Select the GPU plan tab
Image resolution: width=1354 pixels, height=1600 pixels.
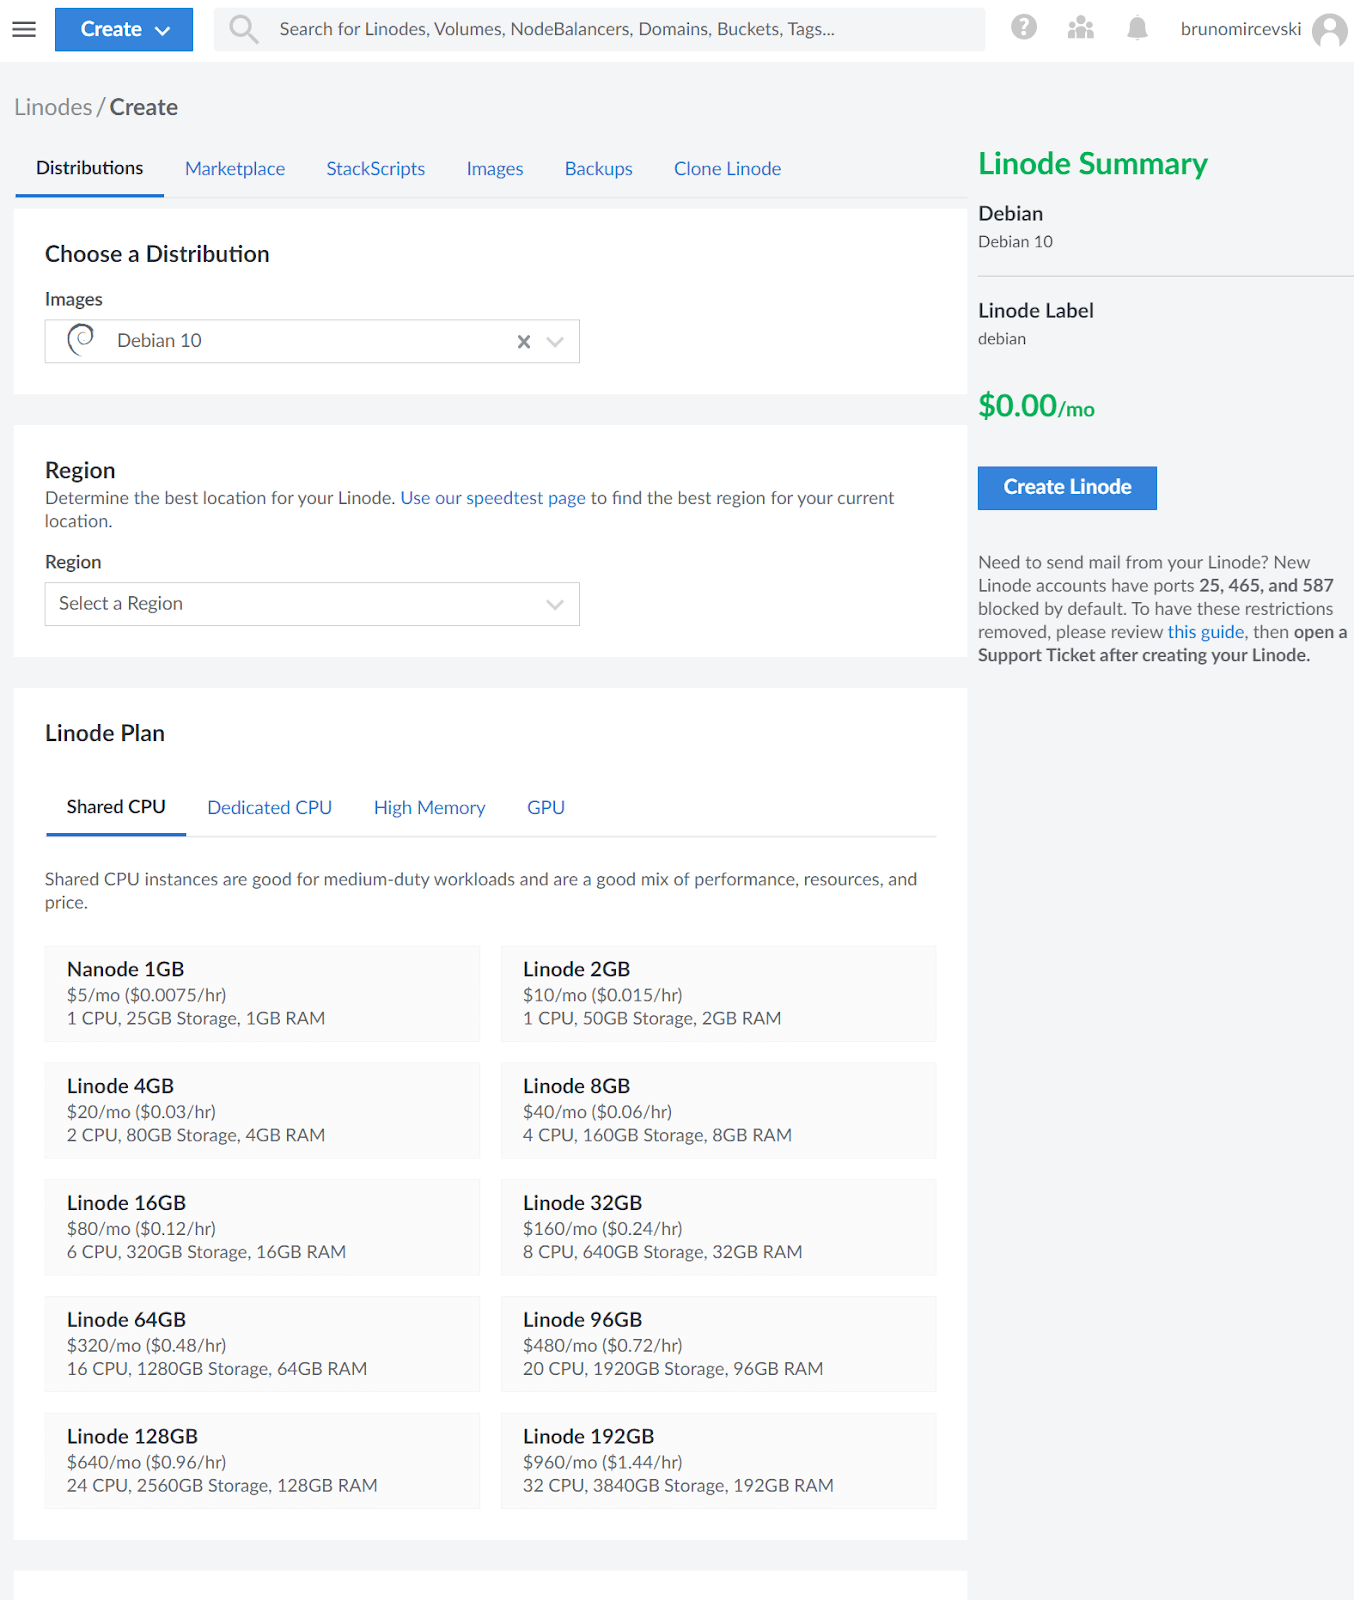tap(546, 808)
